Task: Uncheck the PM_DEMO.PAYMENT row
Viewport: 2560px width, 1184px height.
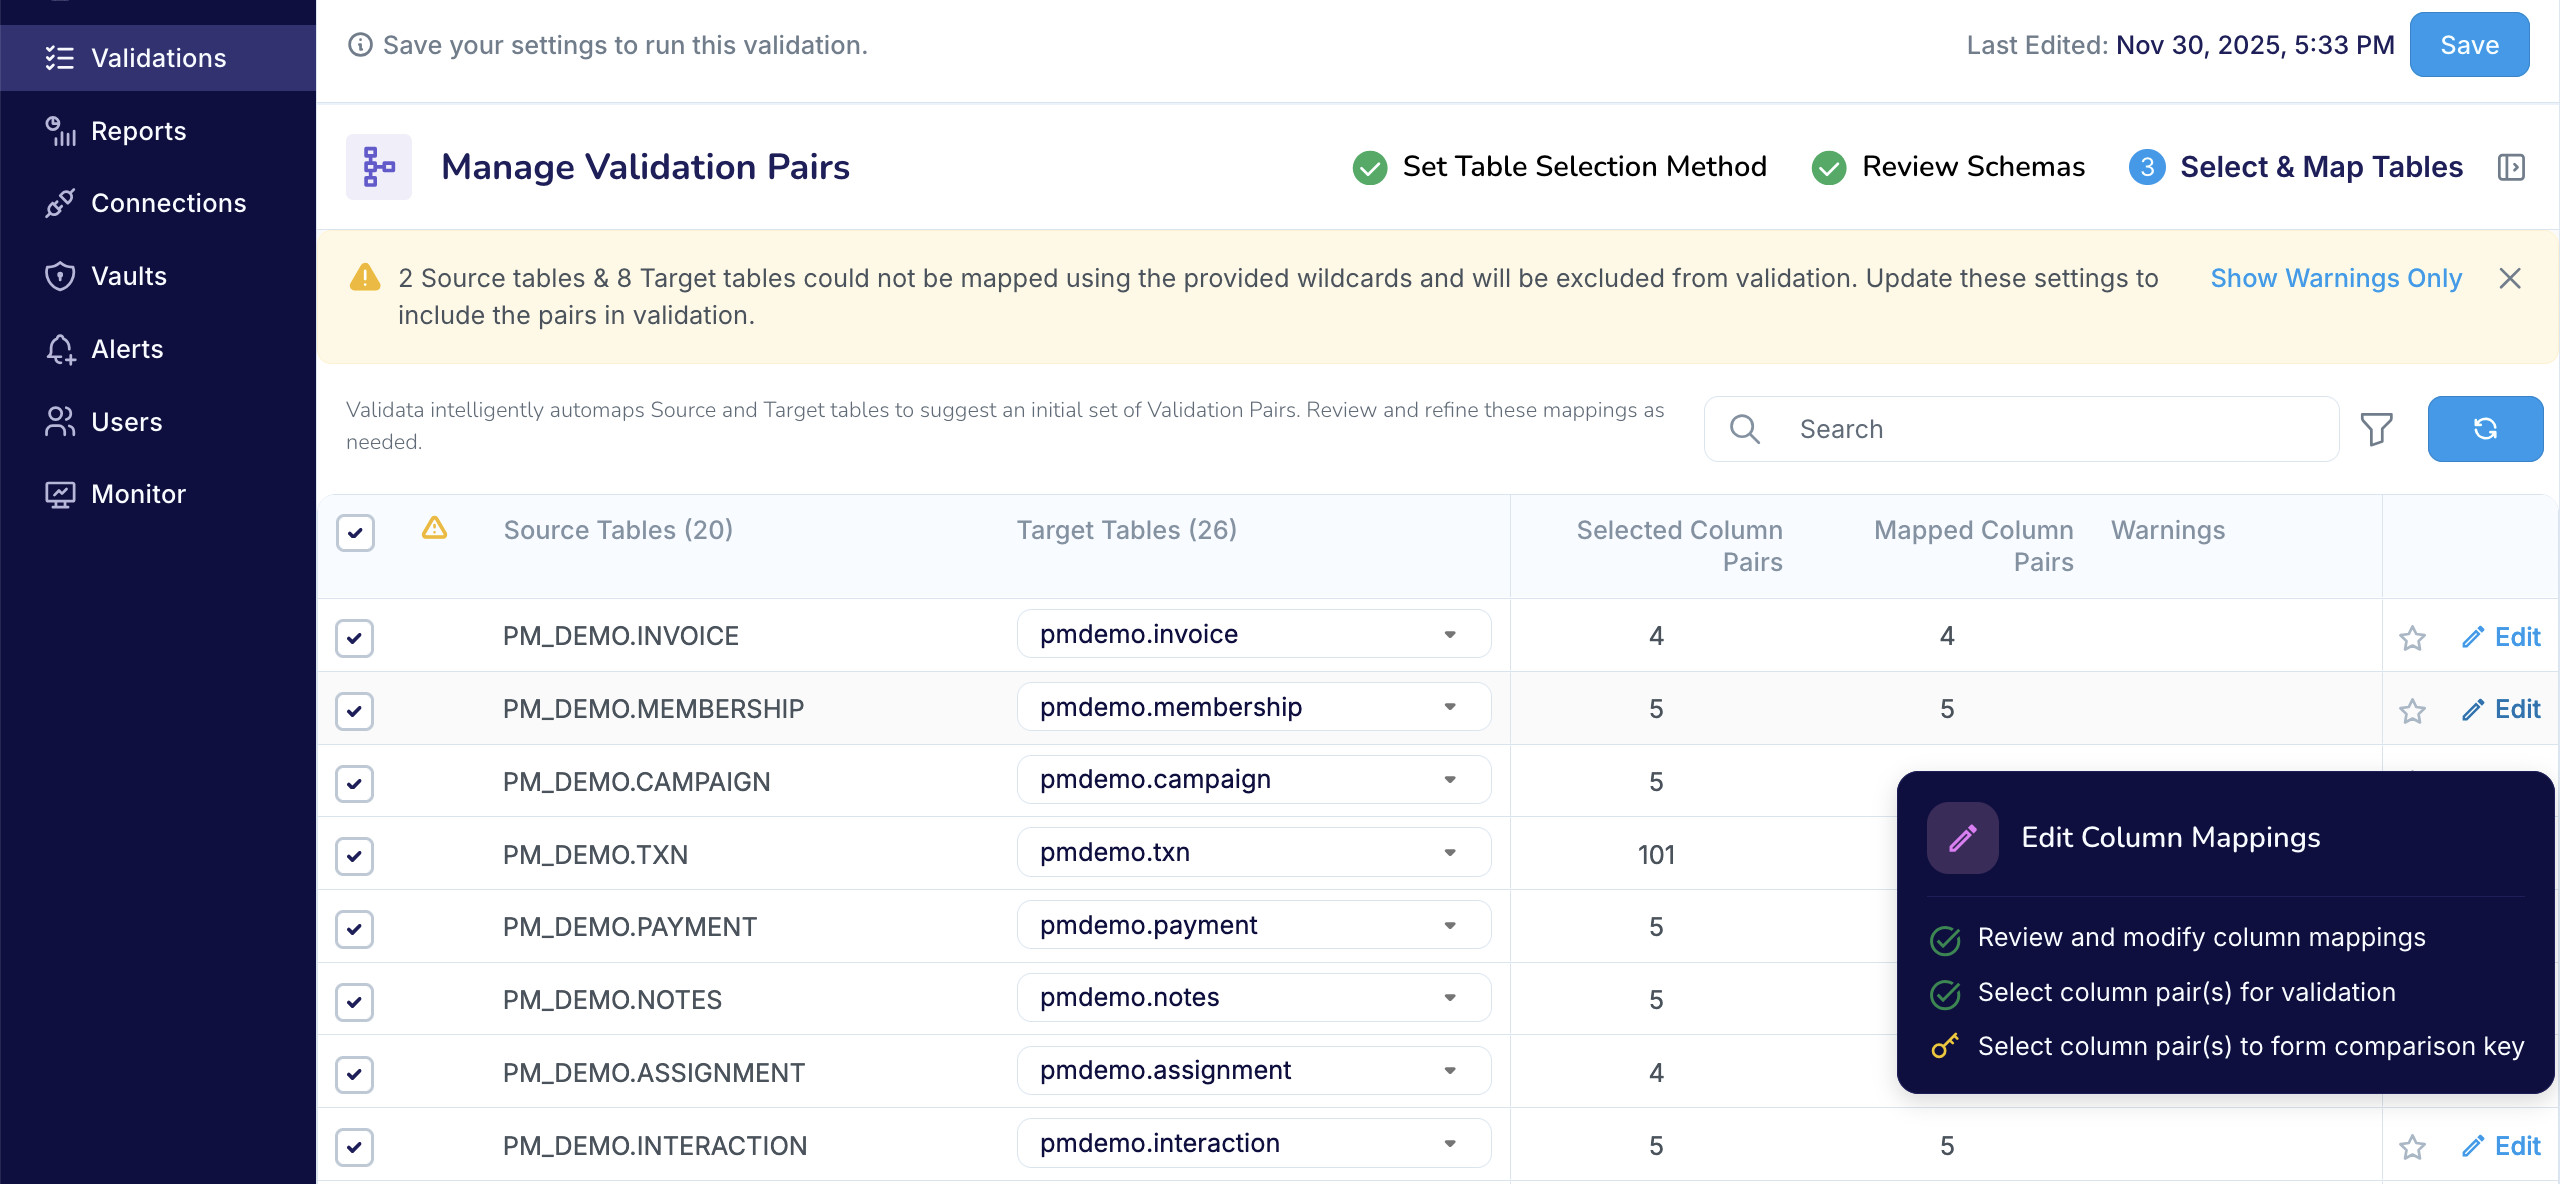Action: click(354, 928)
